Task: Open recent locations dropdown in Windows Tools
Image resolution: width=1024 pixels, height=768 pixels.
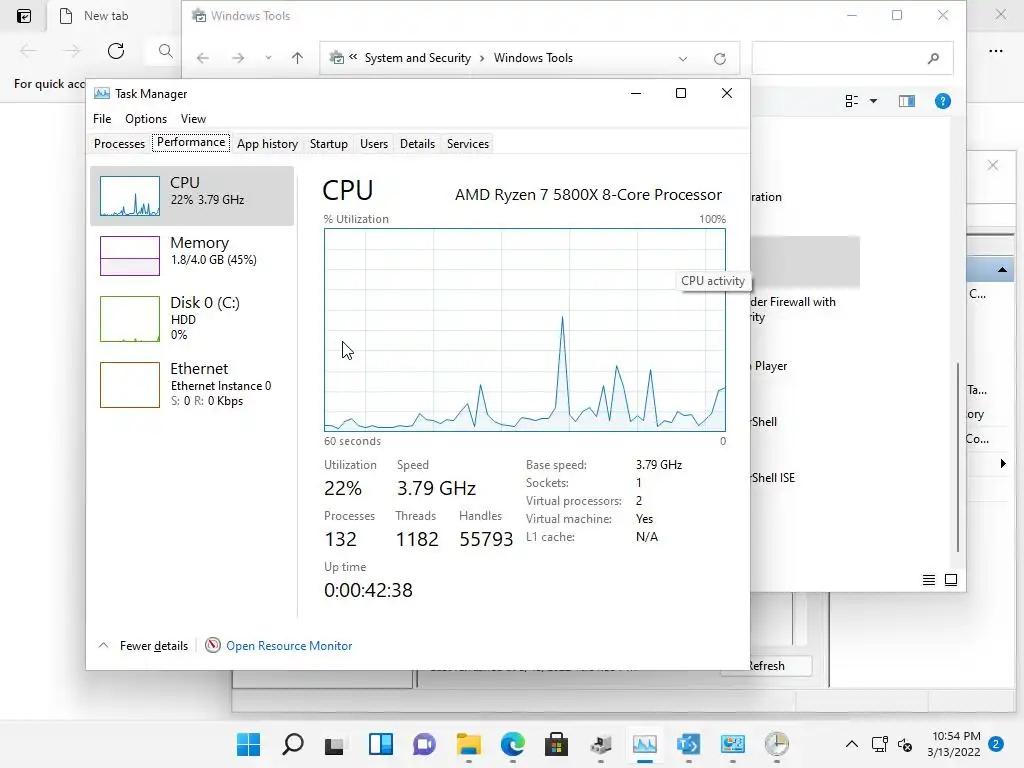Action: (268, 58)
